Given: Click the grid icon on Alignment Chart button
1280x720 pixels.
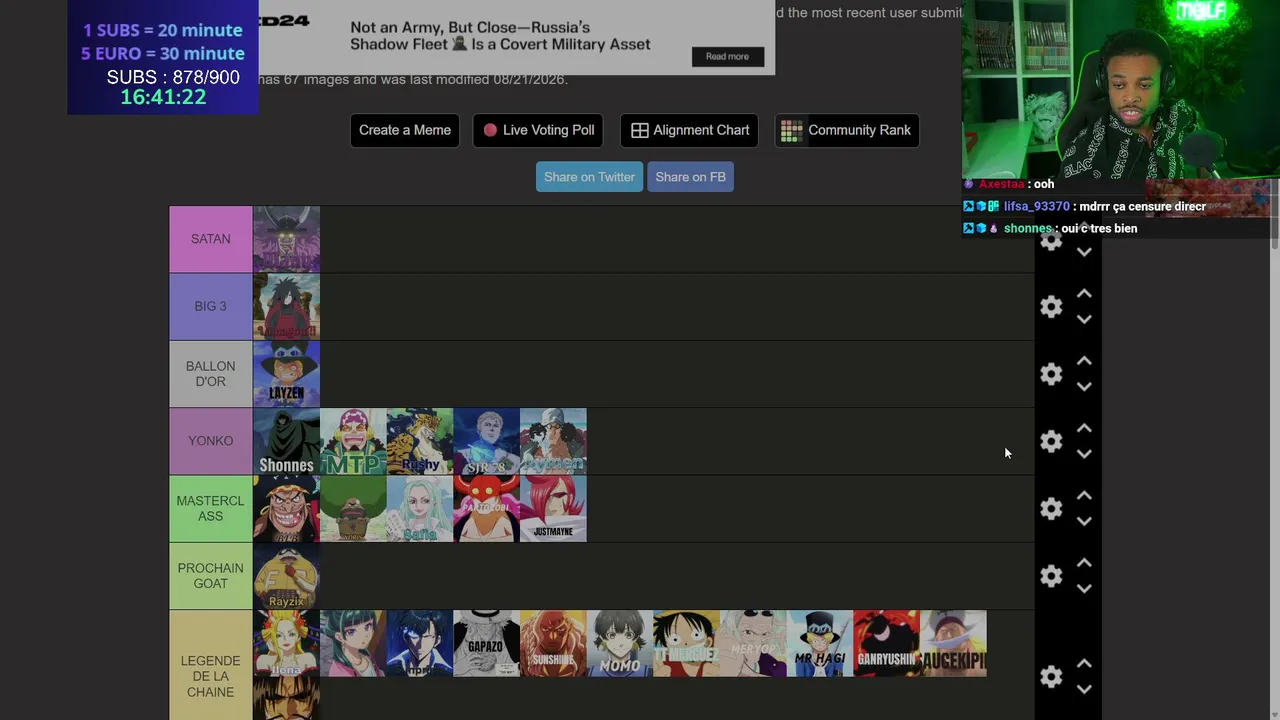Looking at the screenshot, I should pyautogui.click(x=640, y=130).
